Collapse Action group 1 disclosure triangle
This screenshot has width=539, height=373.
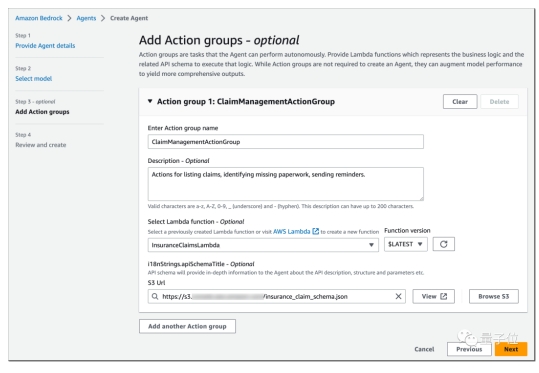[x=150, y=101]
